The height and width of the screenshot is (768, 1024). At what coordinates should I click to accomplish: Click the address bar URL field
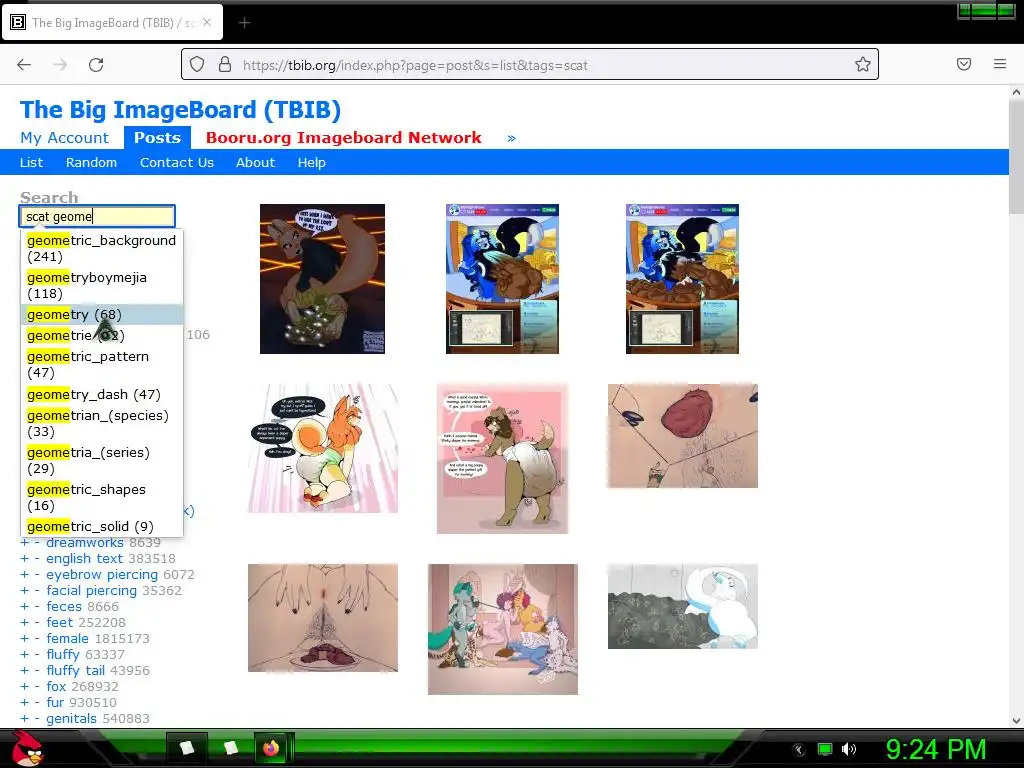pyautogui.click(x=529, y=65)
